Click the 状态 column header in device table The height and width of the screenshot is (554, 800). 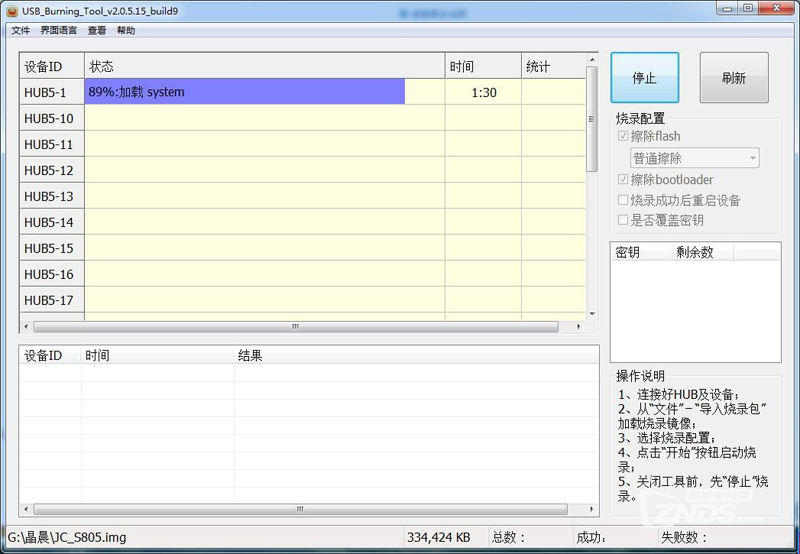[265, 66]
